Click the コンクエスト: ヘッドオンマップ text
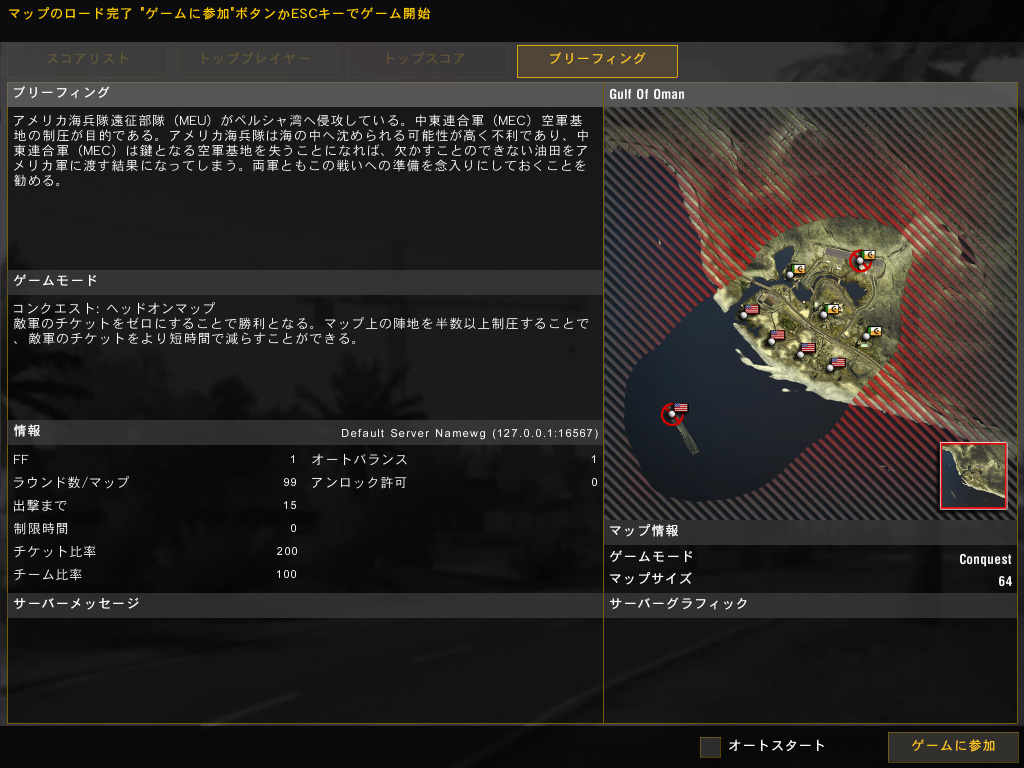The height and width of the screenshot is (768, 1024). 114,308
